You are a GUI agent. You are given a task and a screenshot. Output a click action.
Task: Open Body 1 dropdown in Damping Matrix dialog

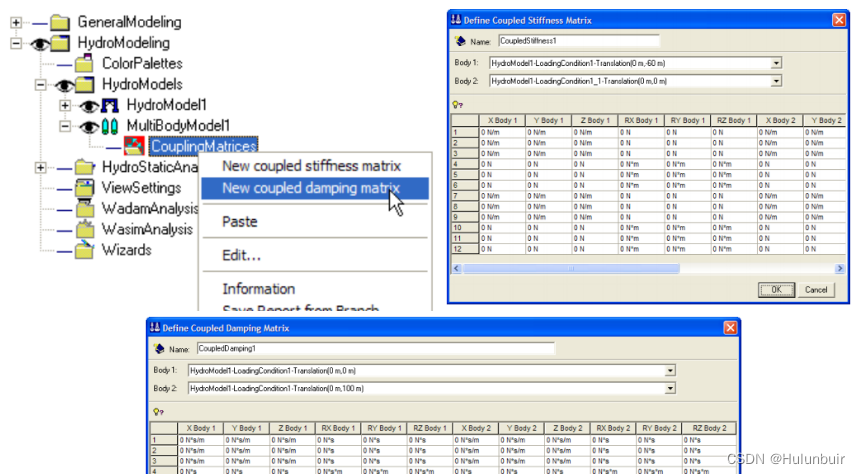(670, 371)
